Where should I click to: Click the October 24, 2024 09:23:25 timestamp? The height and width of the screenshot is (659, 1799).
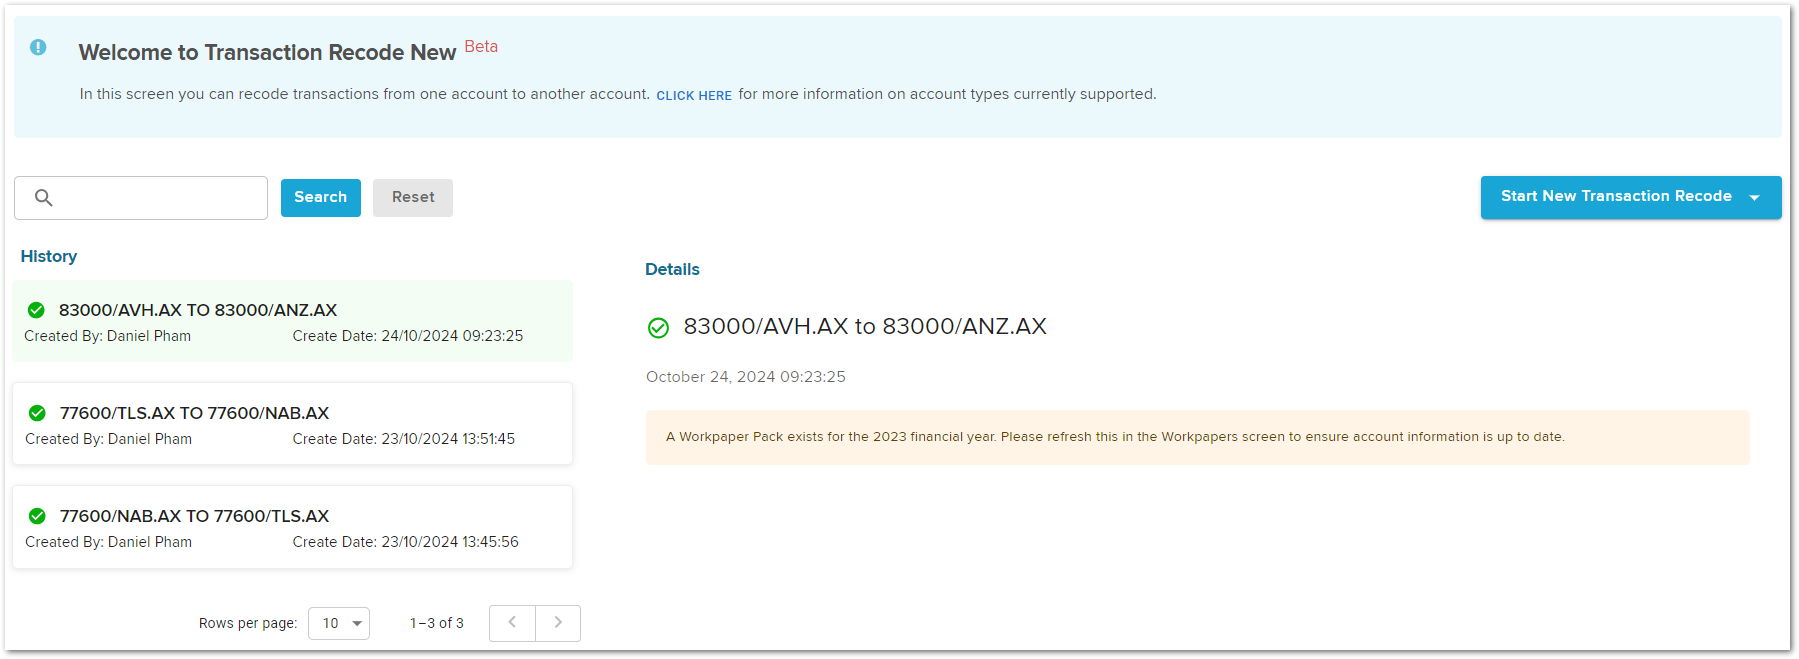[x=746, y=377]
